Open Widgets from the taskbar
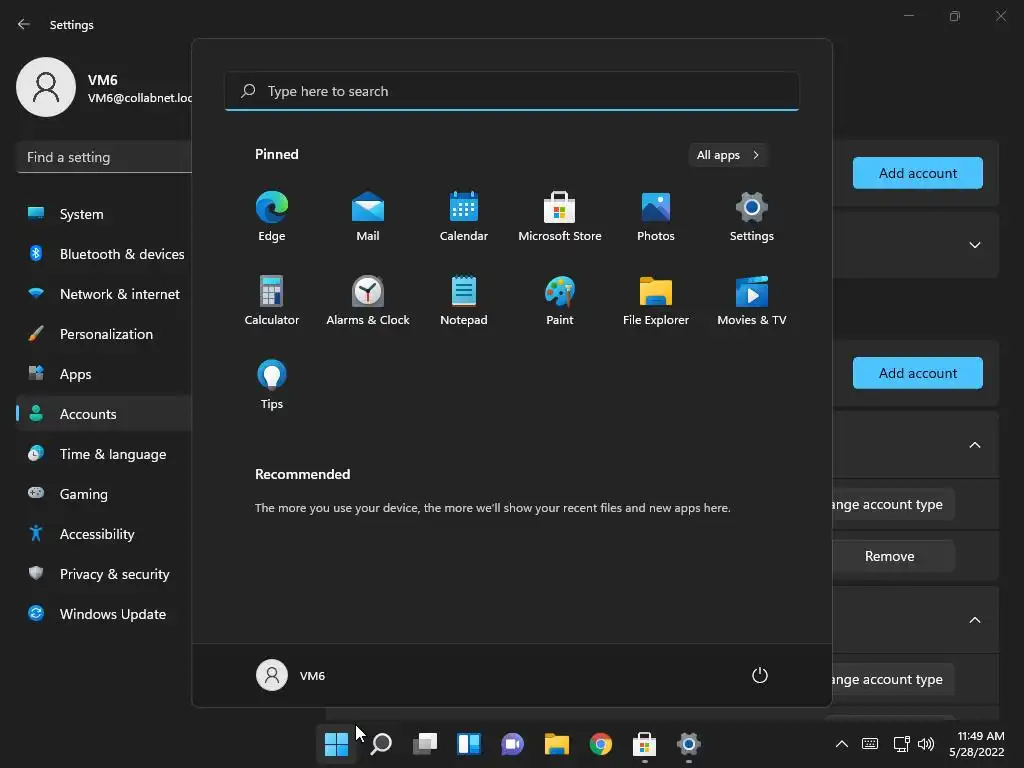Viewport: 1024px width, 768px height. point(469,744)
